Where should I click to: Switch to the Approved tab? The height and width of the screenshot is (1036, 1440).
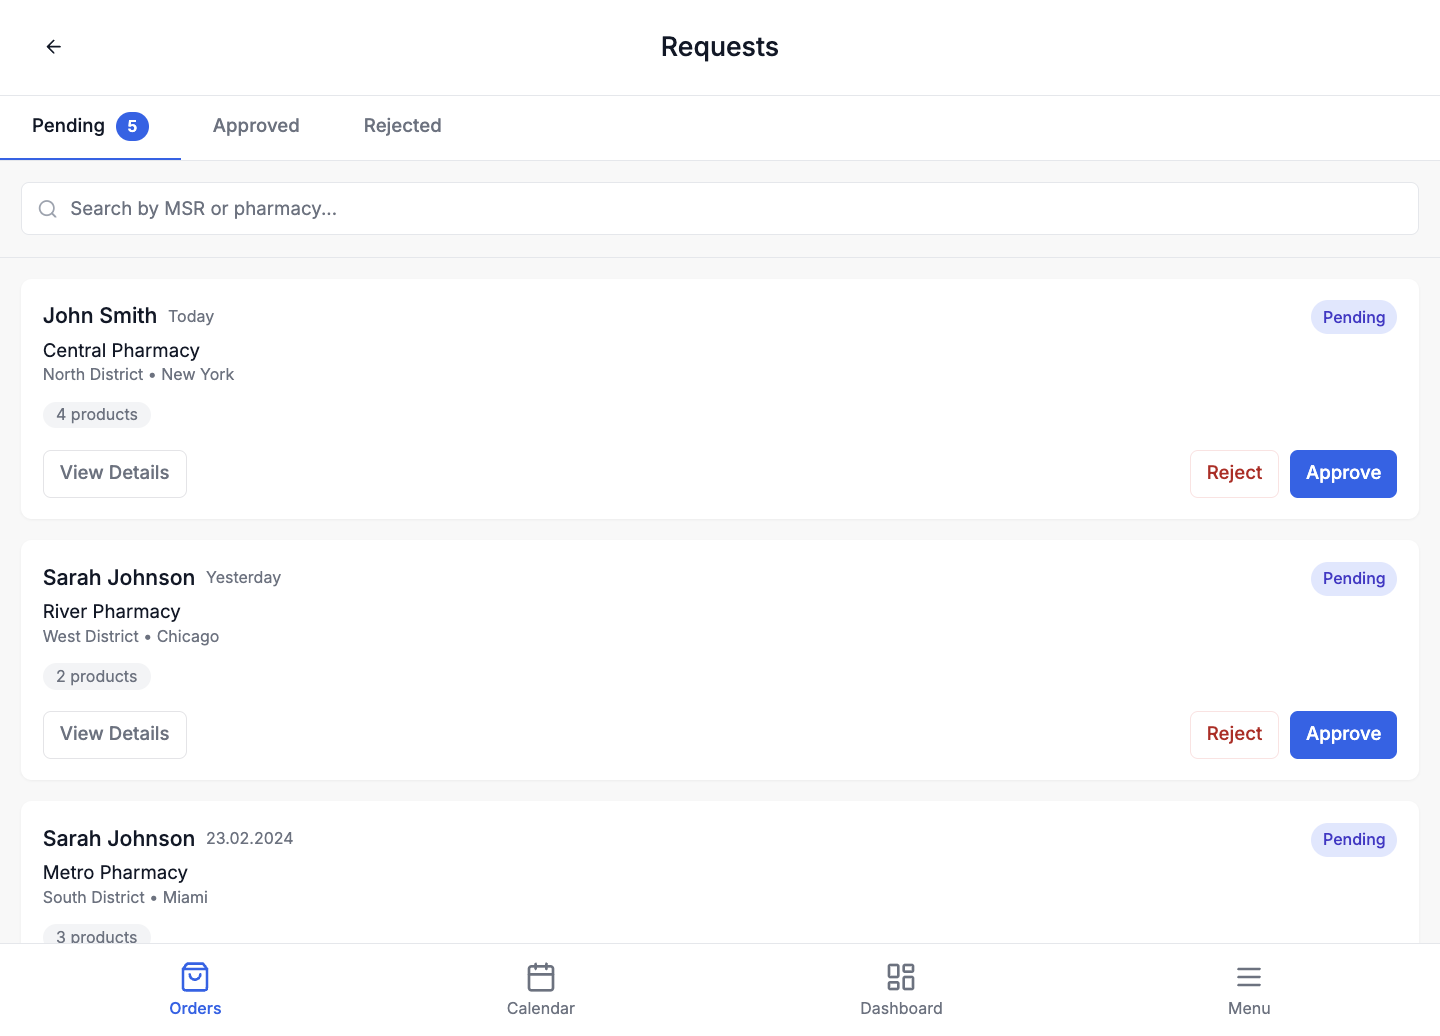click(x=256, y=126)
